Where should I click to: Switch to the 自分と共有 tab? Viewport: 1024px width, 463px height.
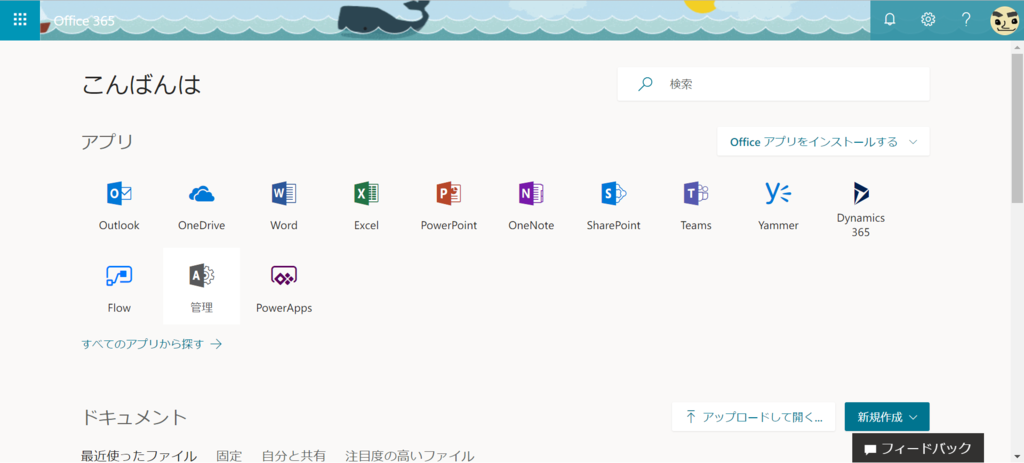click(x=294, y=456)
